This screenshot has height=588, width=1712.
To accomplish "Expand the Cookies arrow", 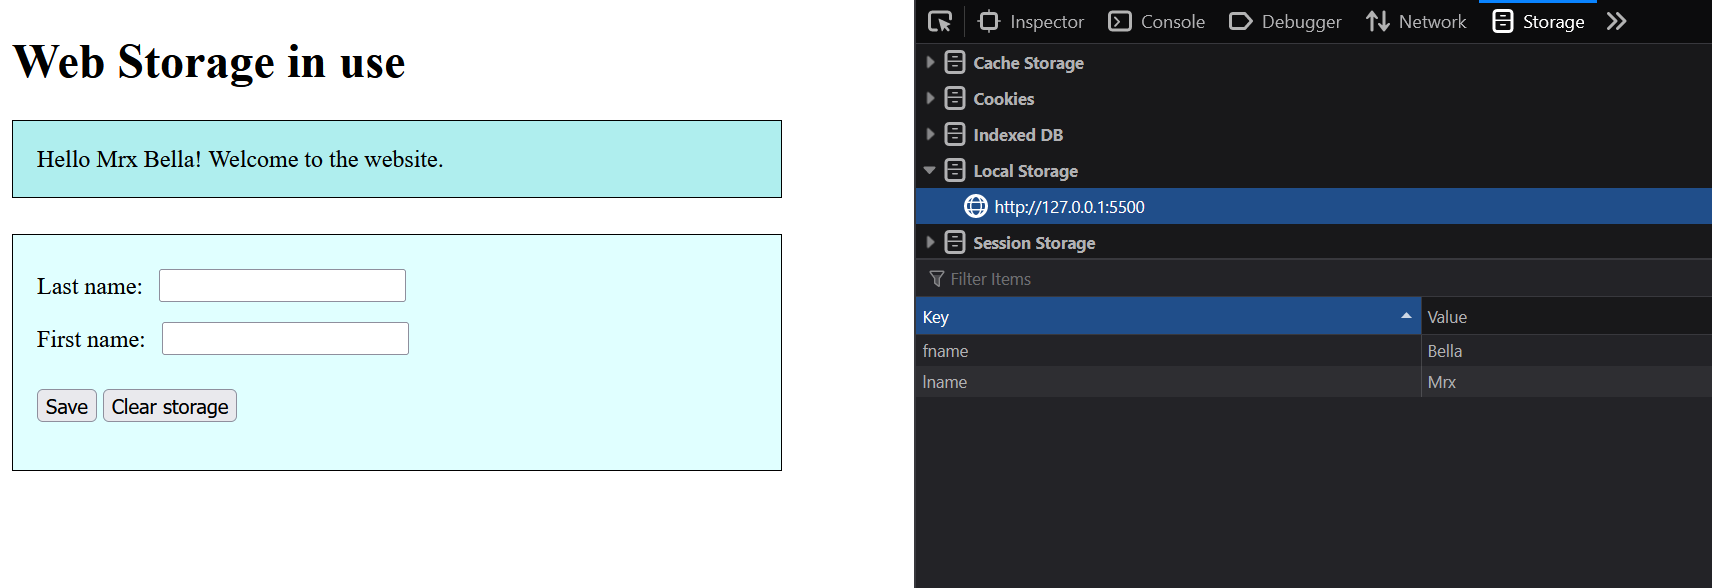I will pyautogui.click(x=930, y=98).
